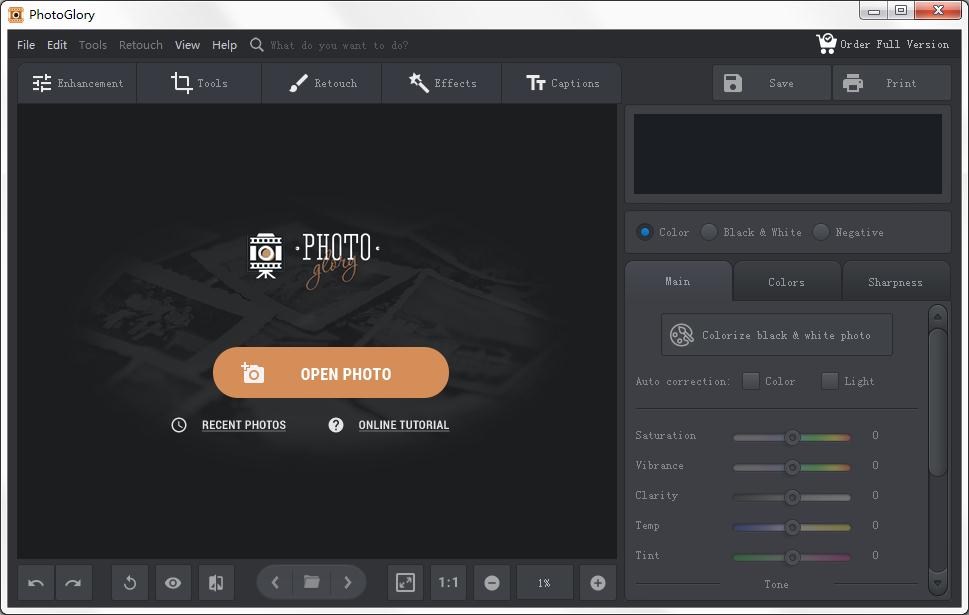Click the Clarity slider handle
The height and width of the screenshot is (615, 969).
[792, 497]
